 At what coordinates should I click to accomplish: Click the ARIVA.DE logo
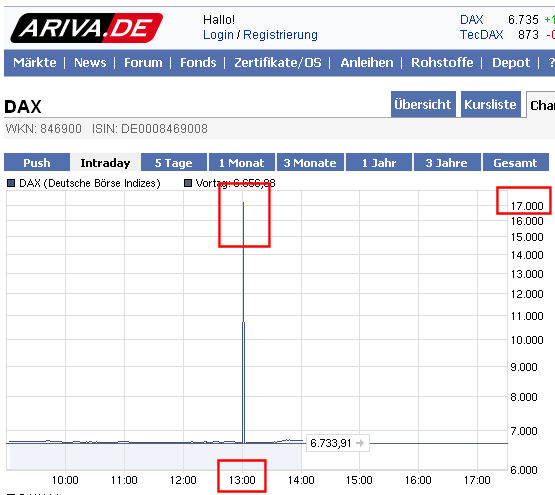point(86,28)
